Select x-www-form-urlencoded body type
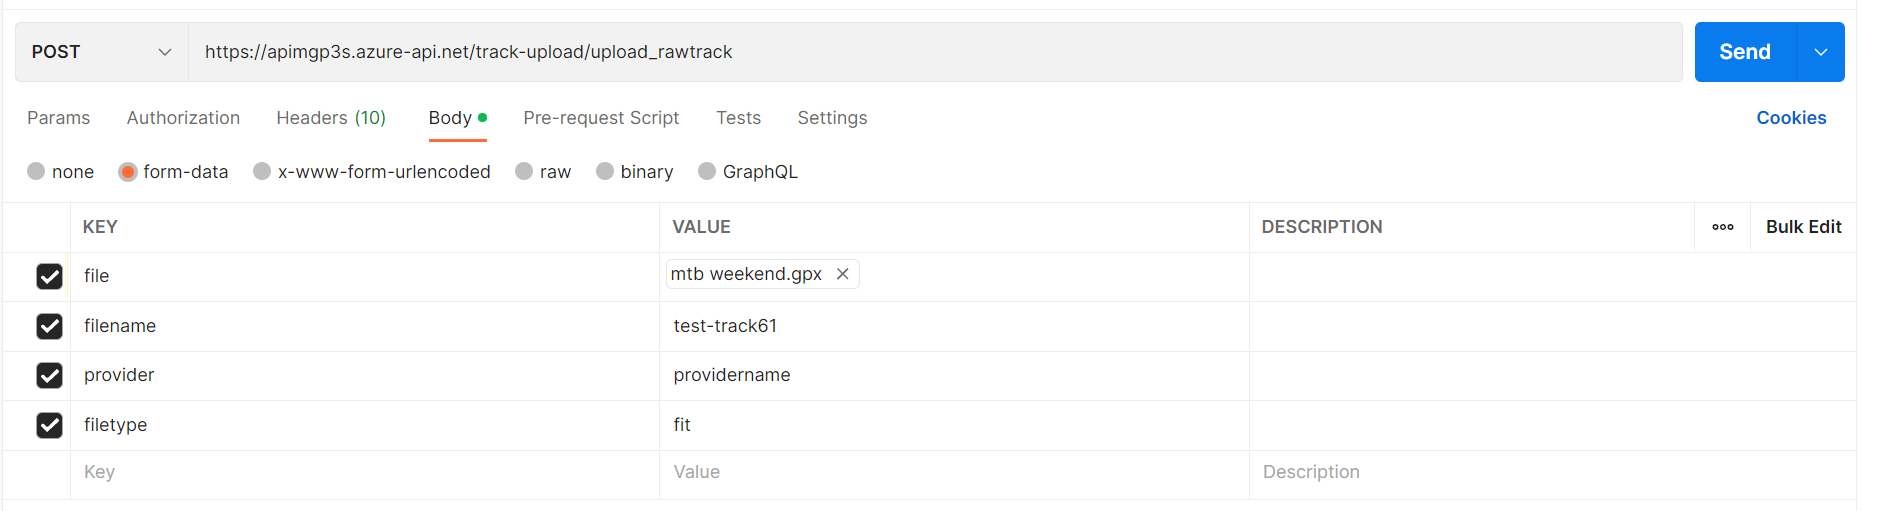 point(262,171)
